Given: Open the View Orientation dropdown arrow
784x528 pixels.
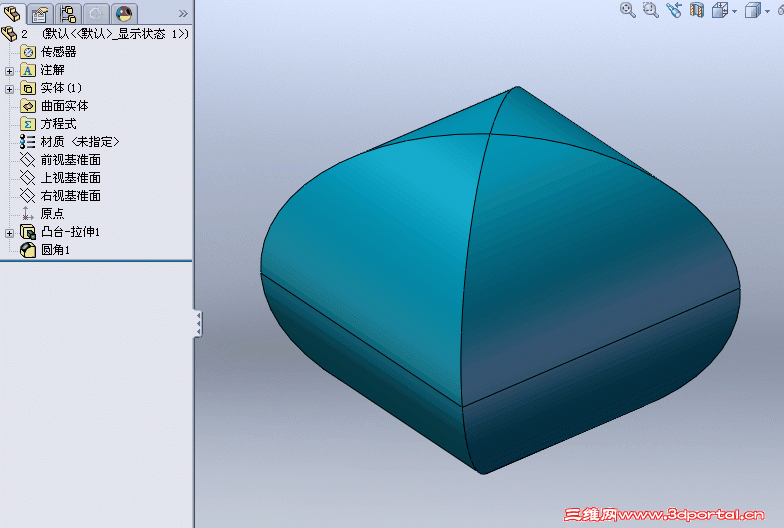Looking at the screenshot, I should pyautogui.click(x=734, y=11).
